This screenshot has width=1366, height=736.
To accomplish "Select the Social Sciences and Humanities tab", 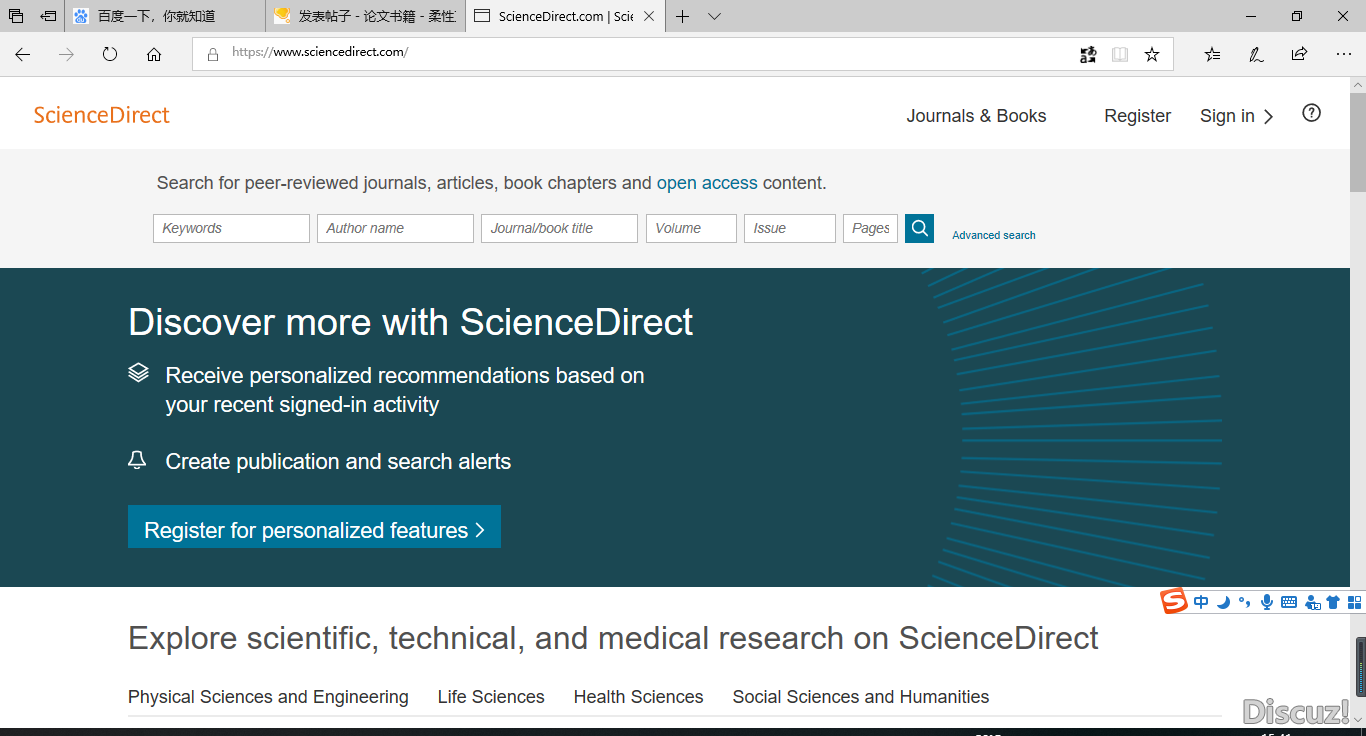I will point(860,697).
